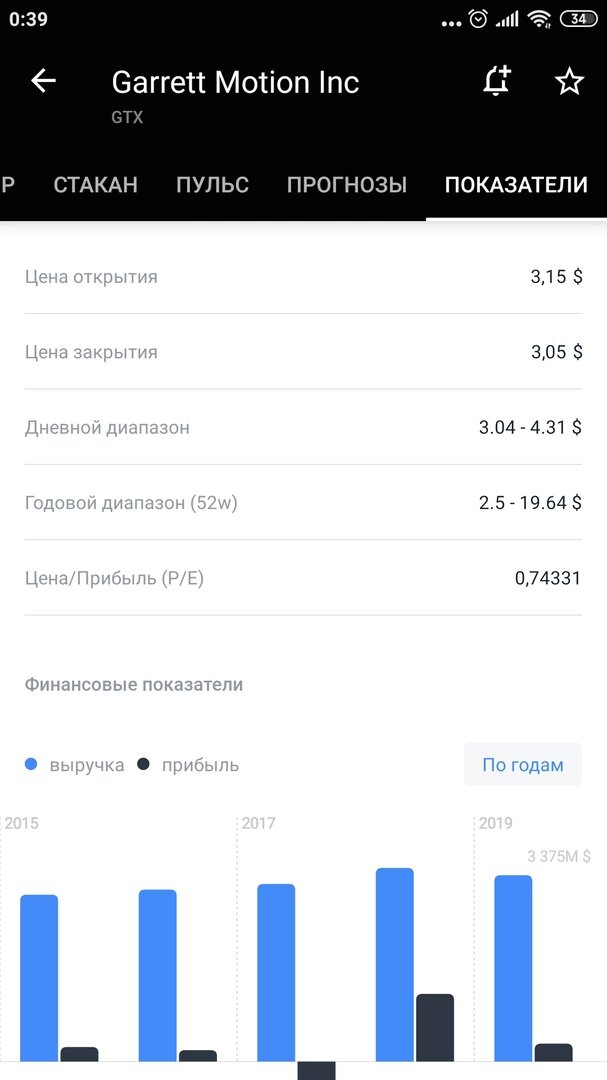Tap the 2018 profit dark bar

click(435, 1028)
